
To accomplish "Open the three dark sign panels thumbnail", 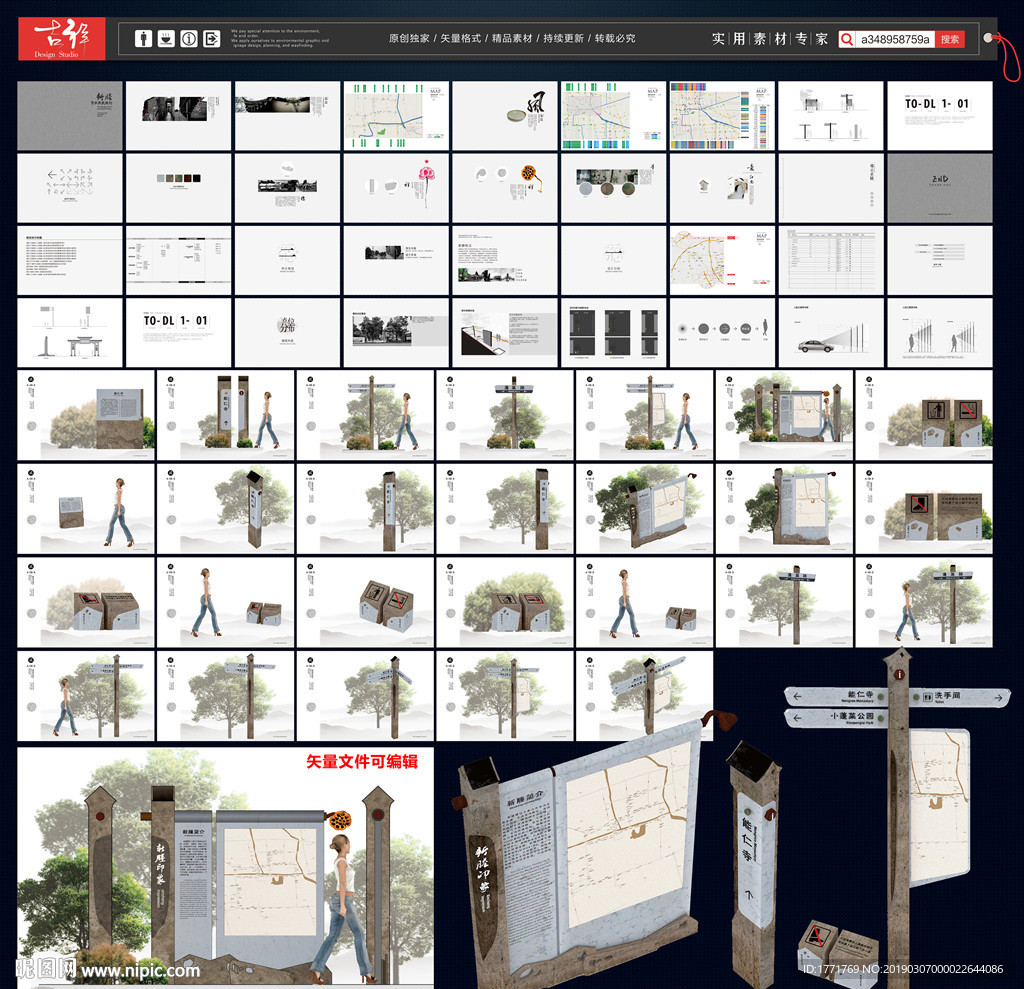I will (x=613, y=332).
